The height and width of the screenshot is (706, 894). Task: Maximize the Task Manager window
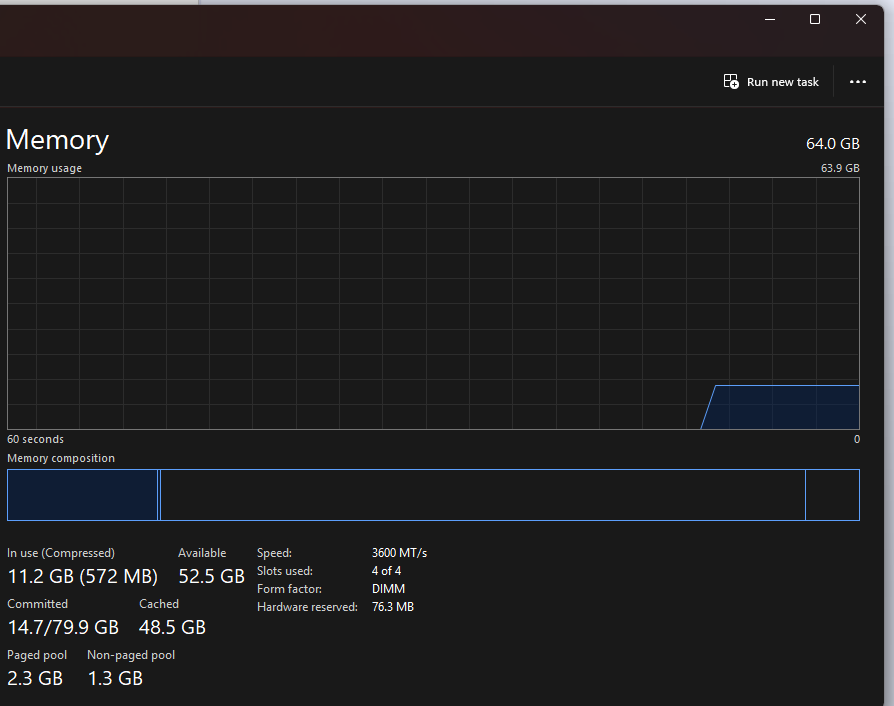click(x=815, y=19)
